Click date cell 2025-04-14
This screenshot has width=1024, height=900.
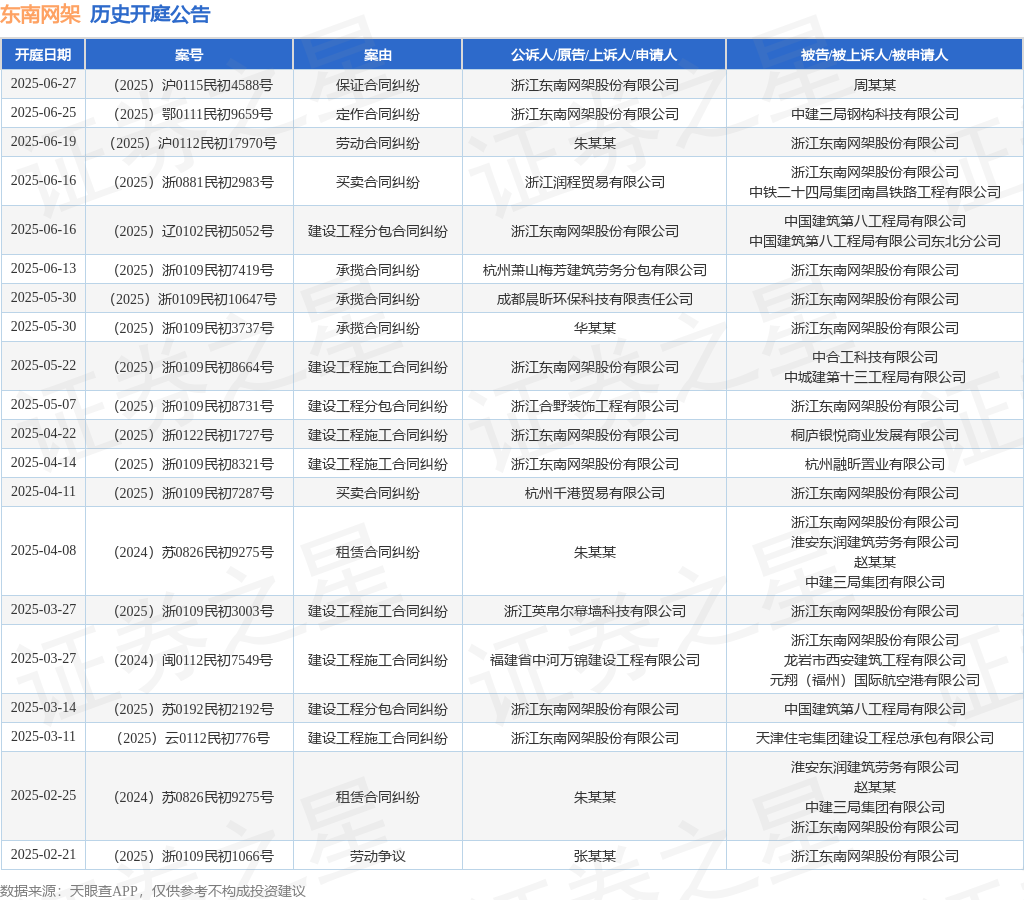tap(43, 462)
